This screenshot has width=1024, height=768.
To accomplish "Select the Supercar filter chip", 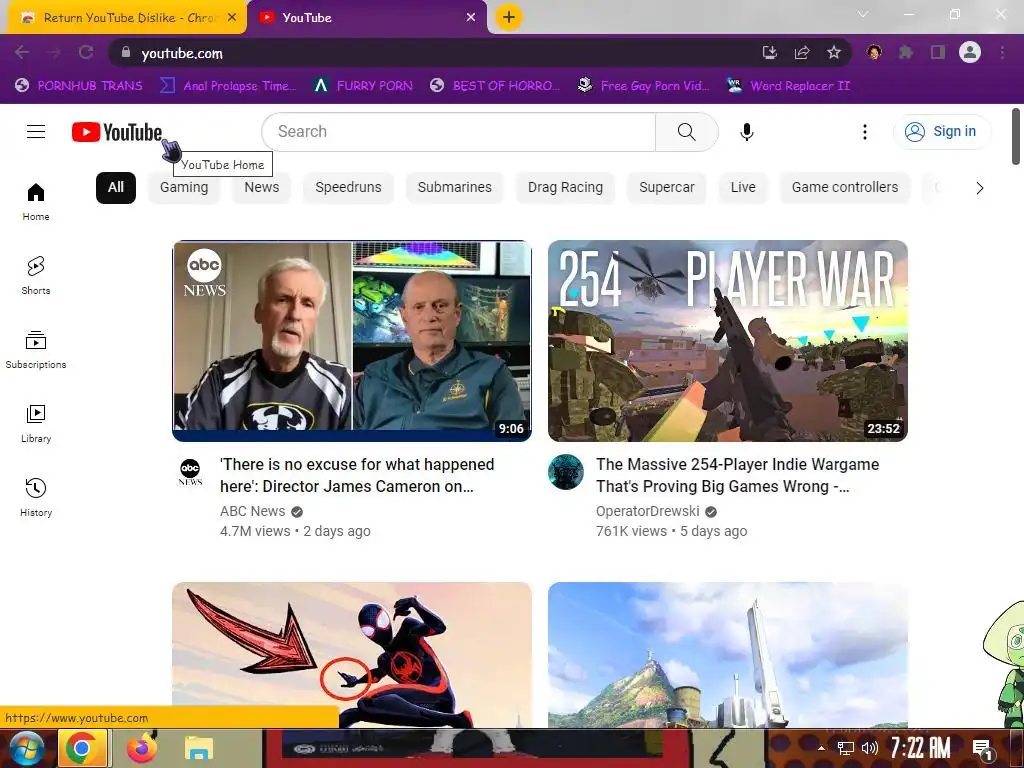I will [x=667, y=187].
